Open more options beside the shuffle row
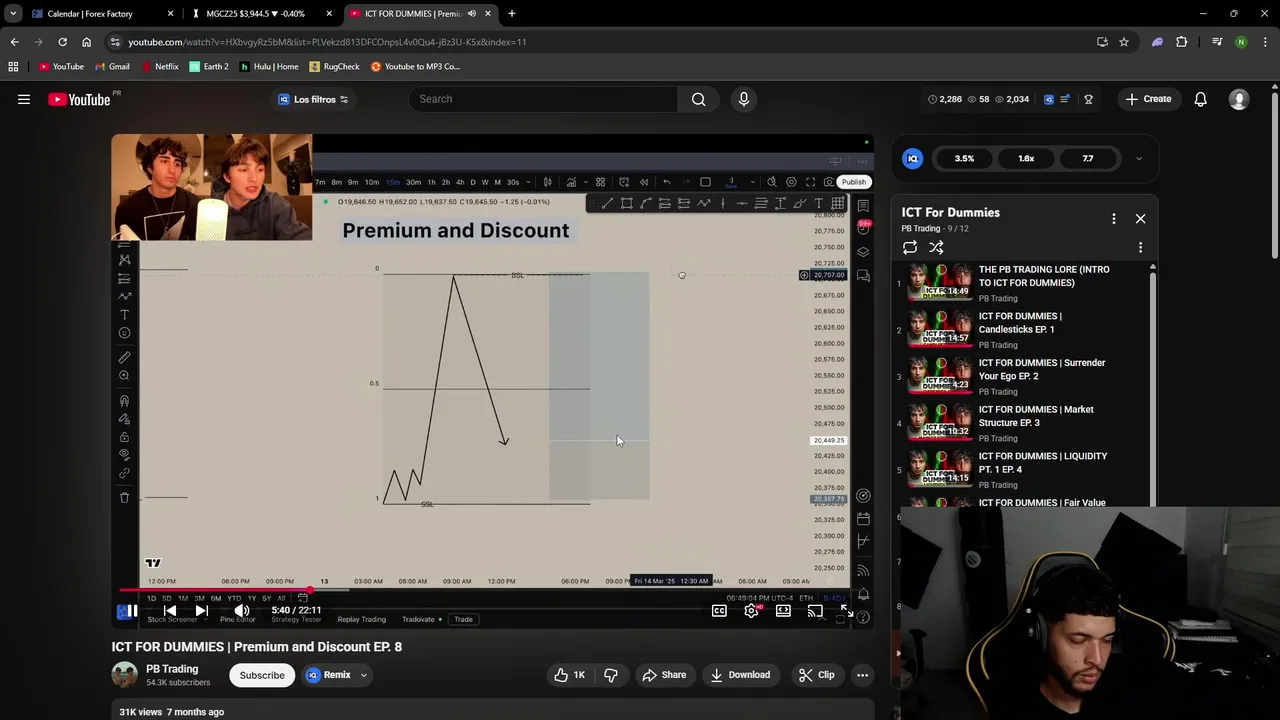The height and width of the screenshot is (720, 1280). pyautogui.click(x=1140, y=247)
